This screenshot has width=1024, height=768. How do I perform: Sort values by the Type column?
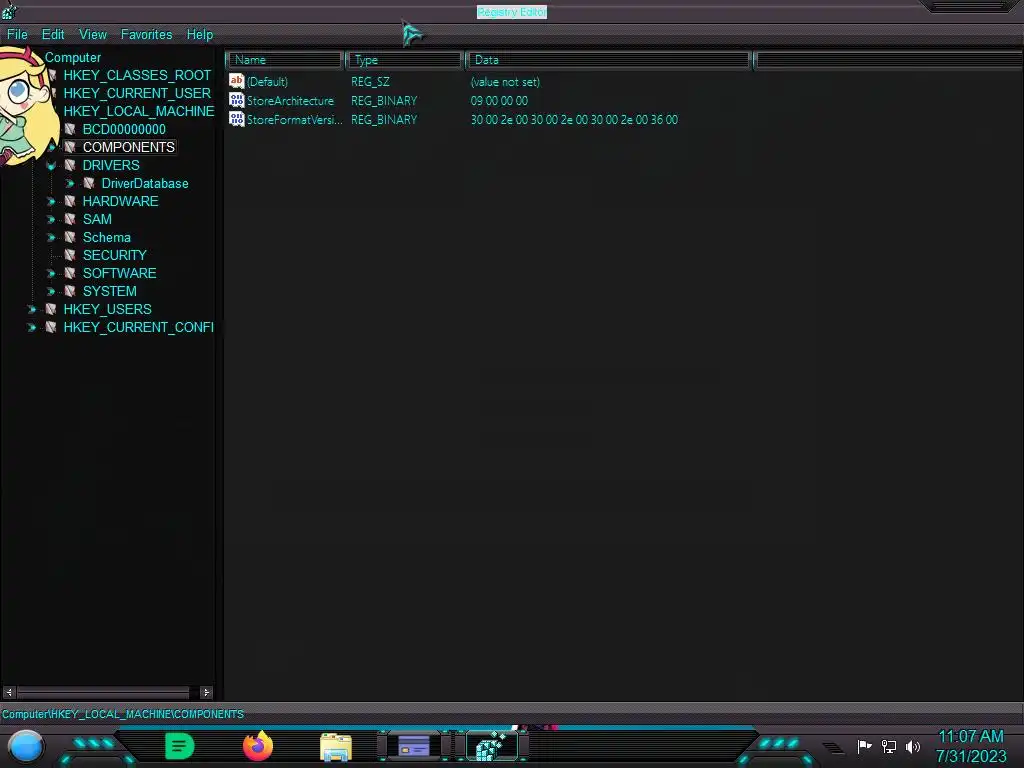coord(405,60)
